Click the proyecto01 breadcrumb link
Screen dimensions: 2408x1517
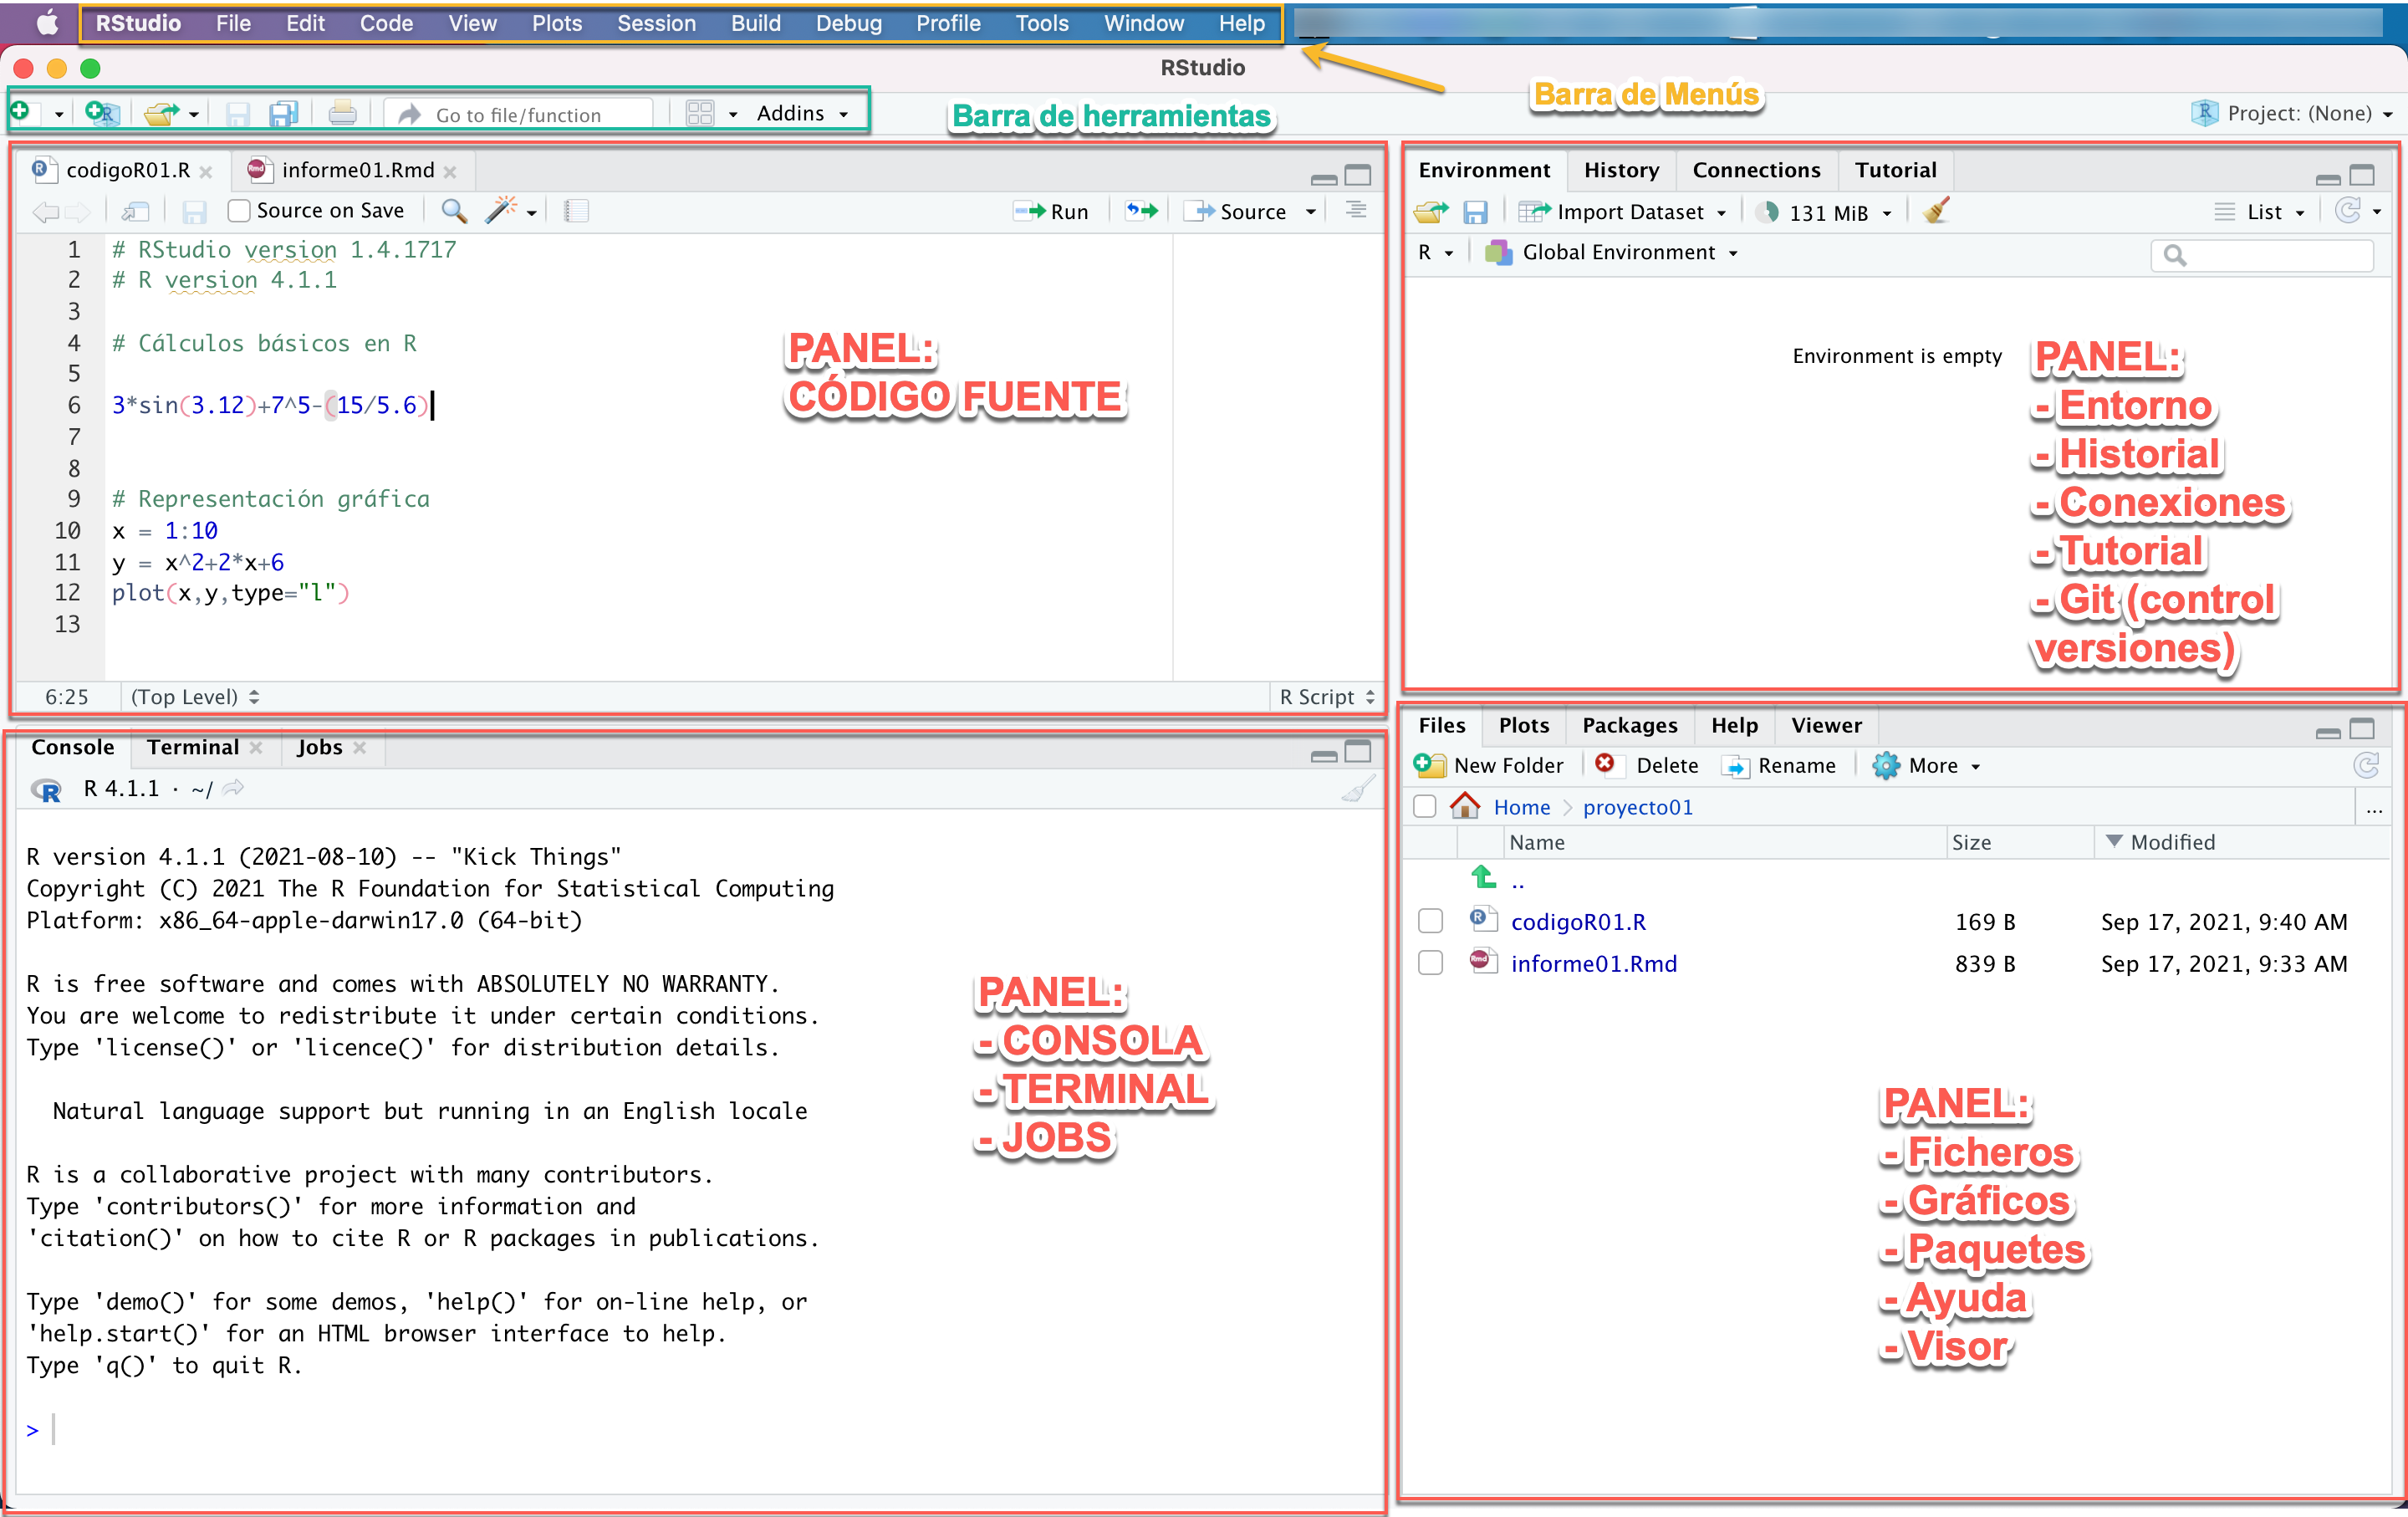1638,807
